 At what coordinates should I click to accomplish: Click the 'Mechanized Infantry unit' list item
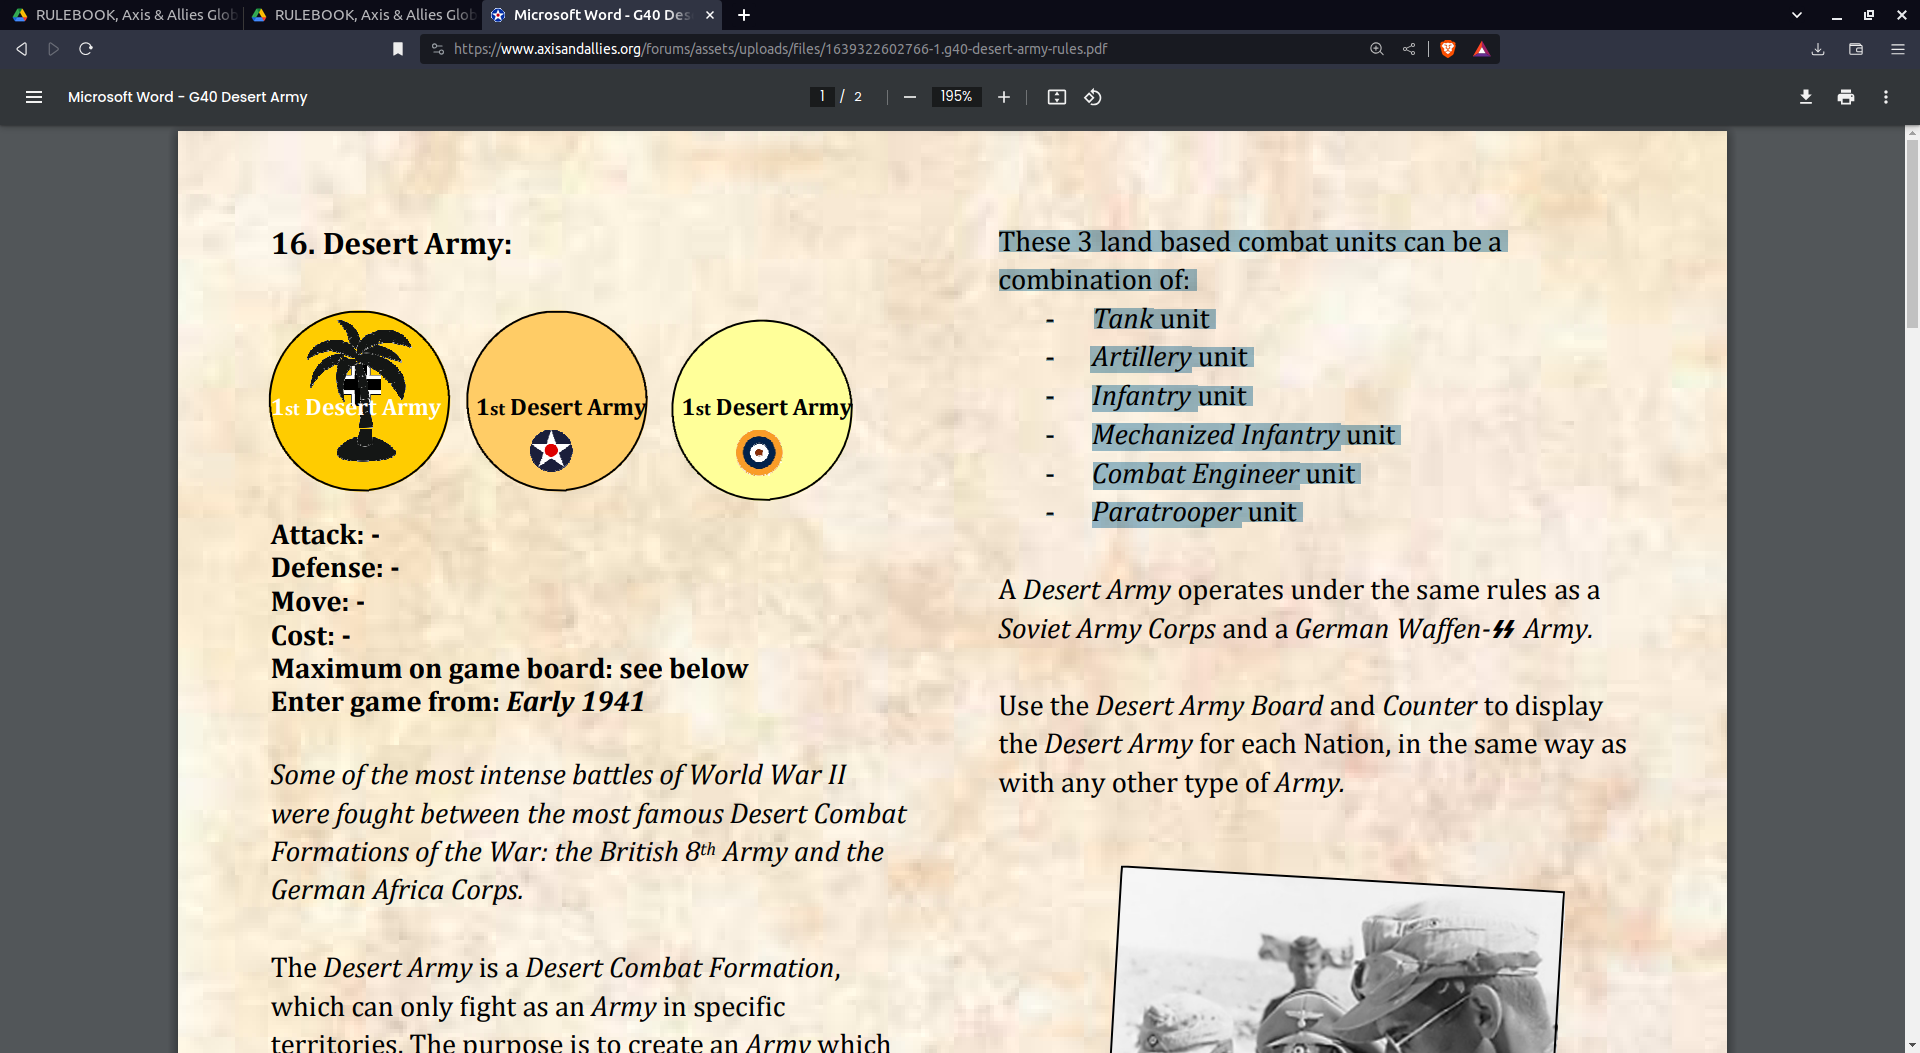coord(1244,435)
